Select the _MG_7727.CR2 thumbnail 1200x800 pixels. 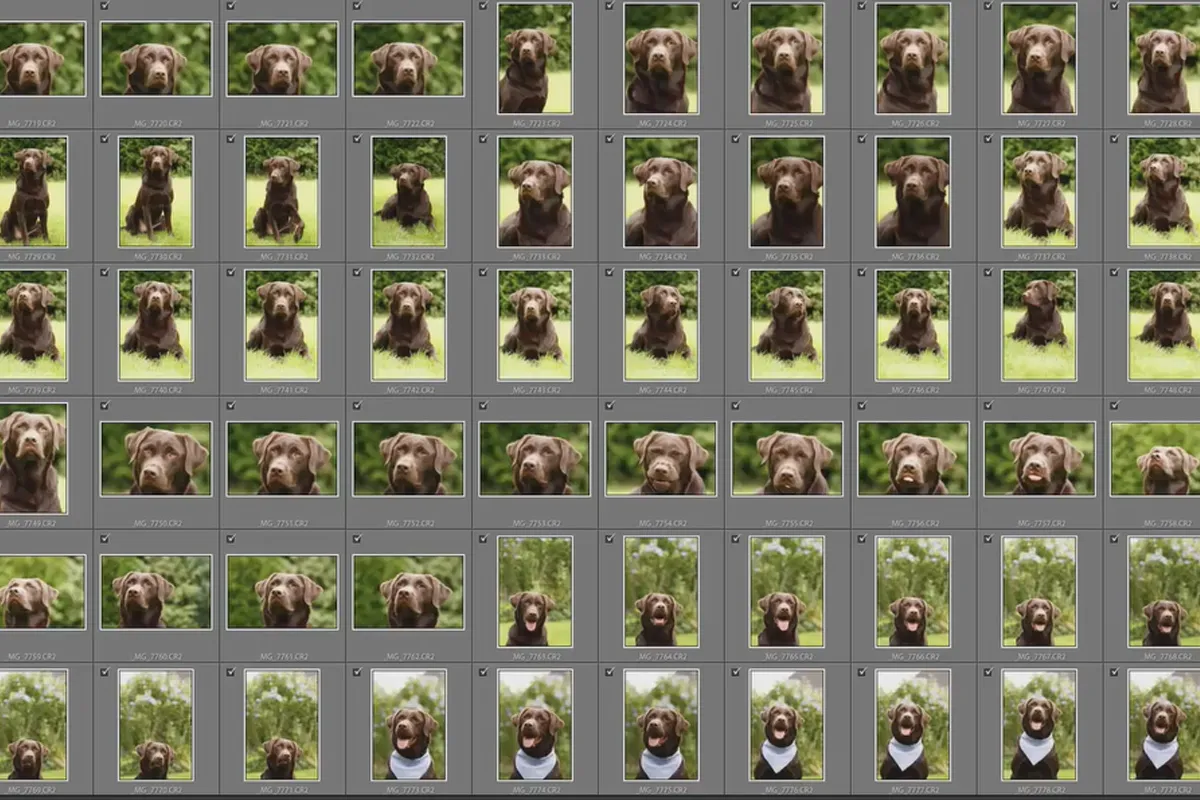1039,58
